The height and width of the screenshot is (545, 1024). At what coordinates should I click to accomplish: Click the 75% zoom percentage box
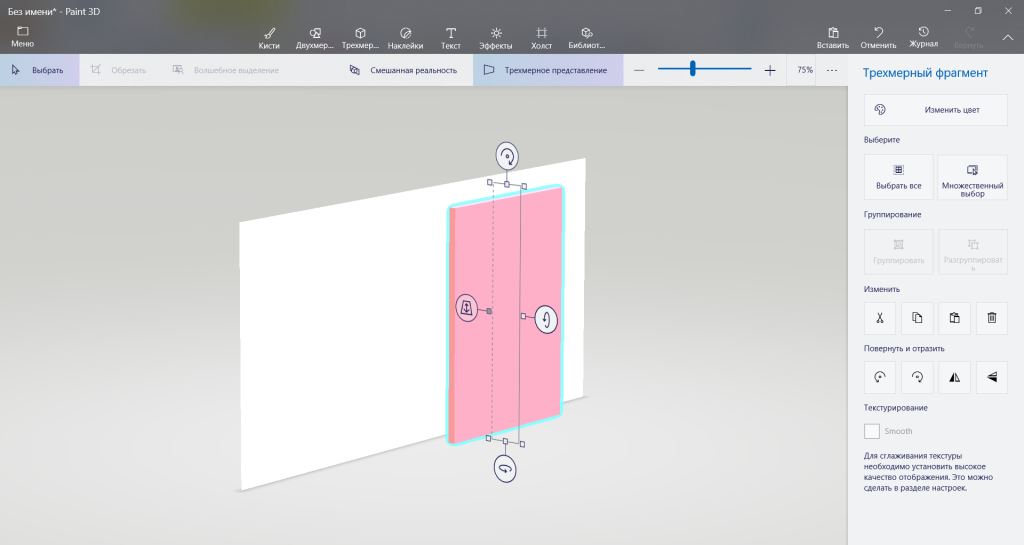click(x=805, y=70)
